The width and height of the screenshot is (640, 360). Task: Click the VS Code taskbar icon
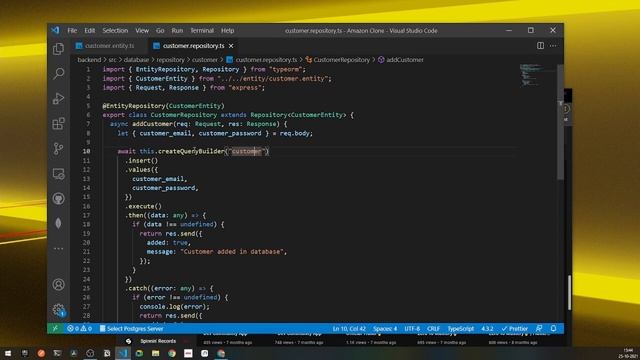(123, 353)
